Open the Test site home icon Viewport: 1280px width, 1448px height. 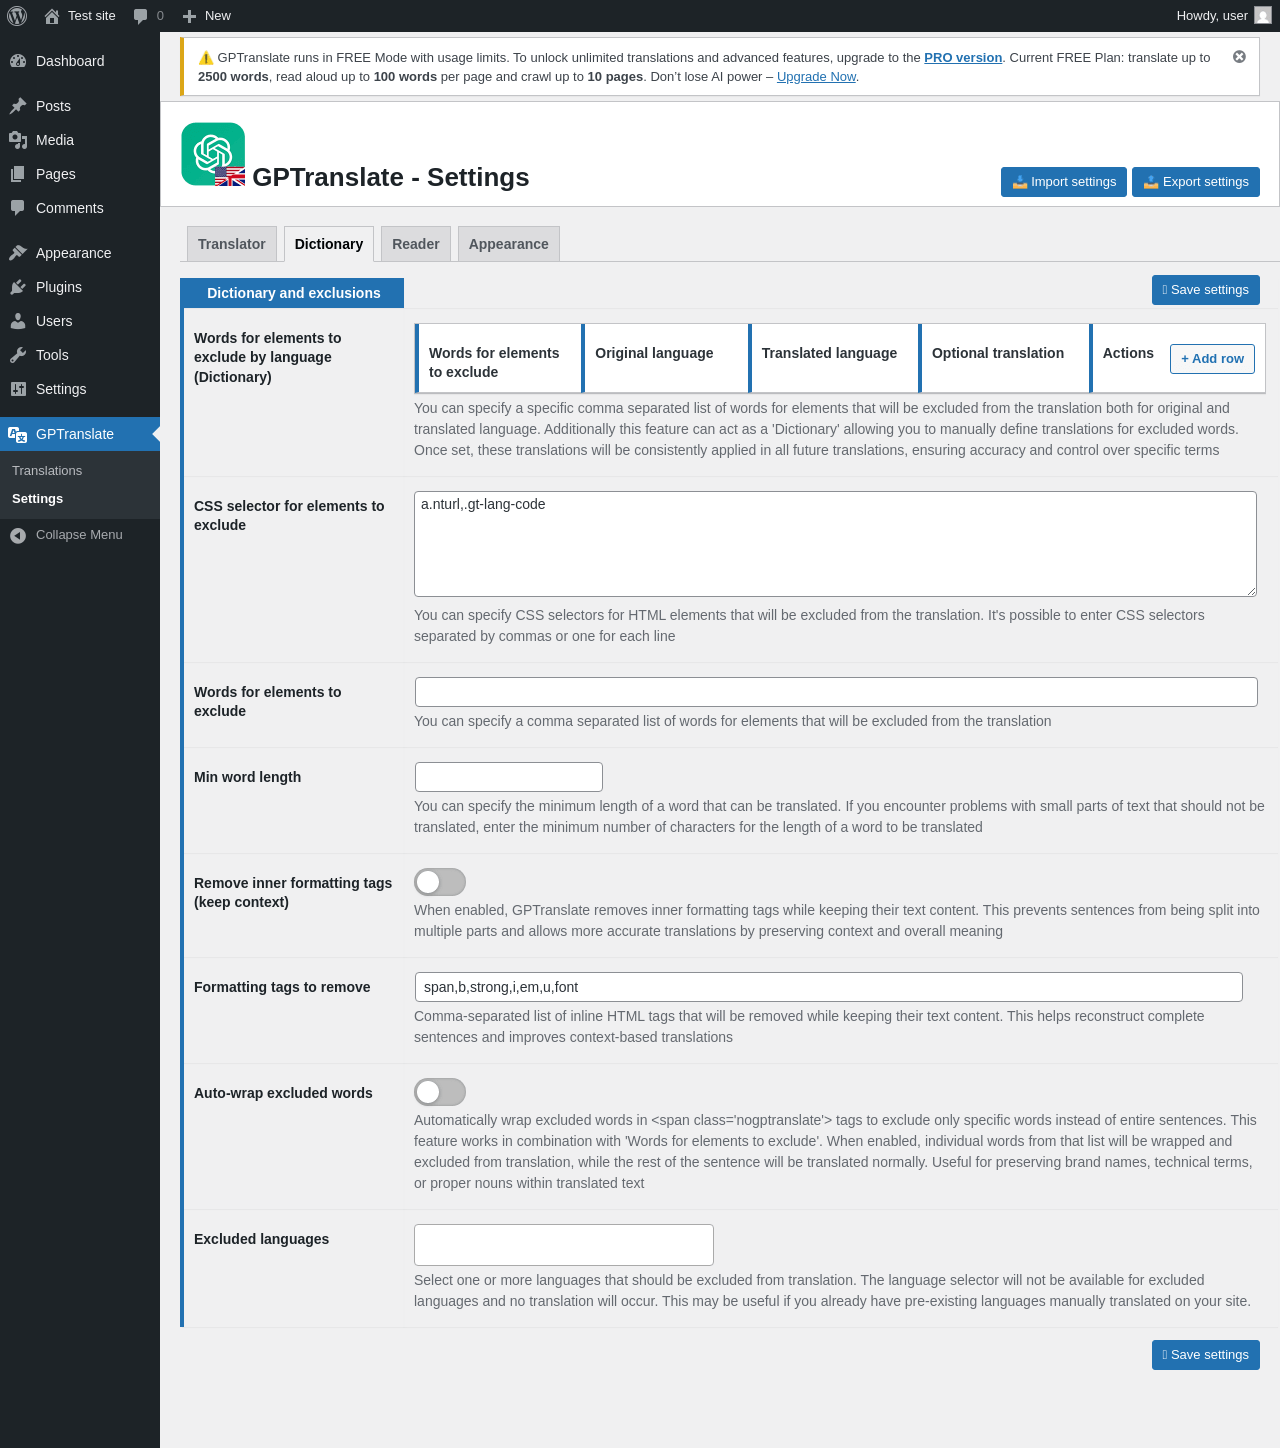pos(52,16)
